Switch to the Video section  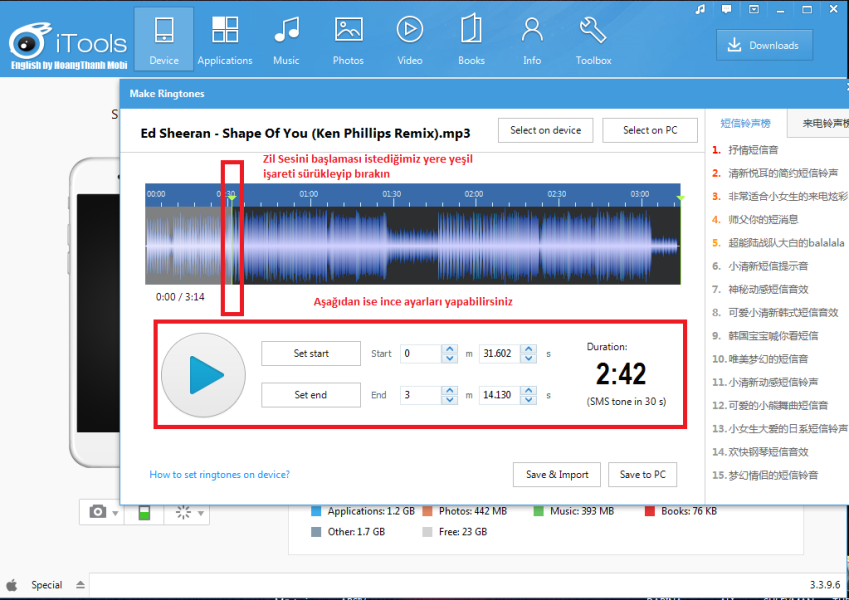tap(409, 40)
